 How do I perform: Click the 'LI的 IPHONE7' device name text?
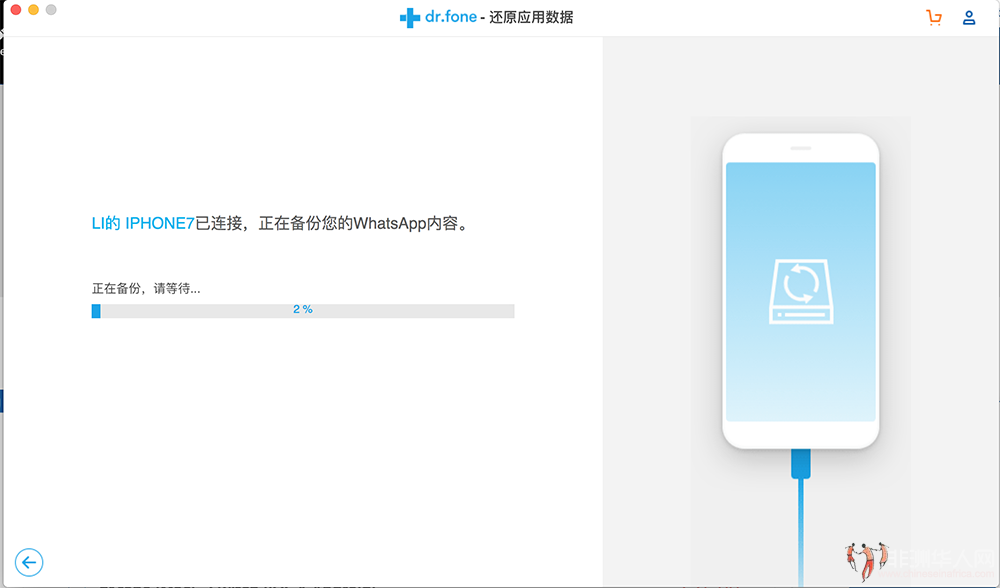pos(143,223)
